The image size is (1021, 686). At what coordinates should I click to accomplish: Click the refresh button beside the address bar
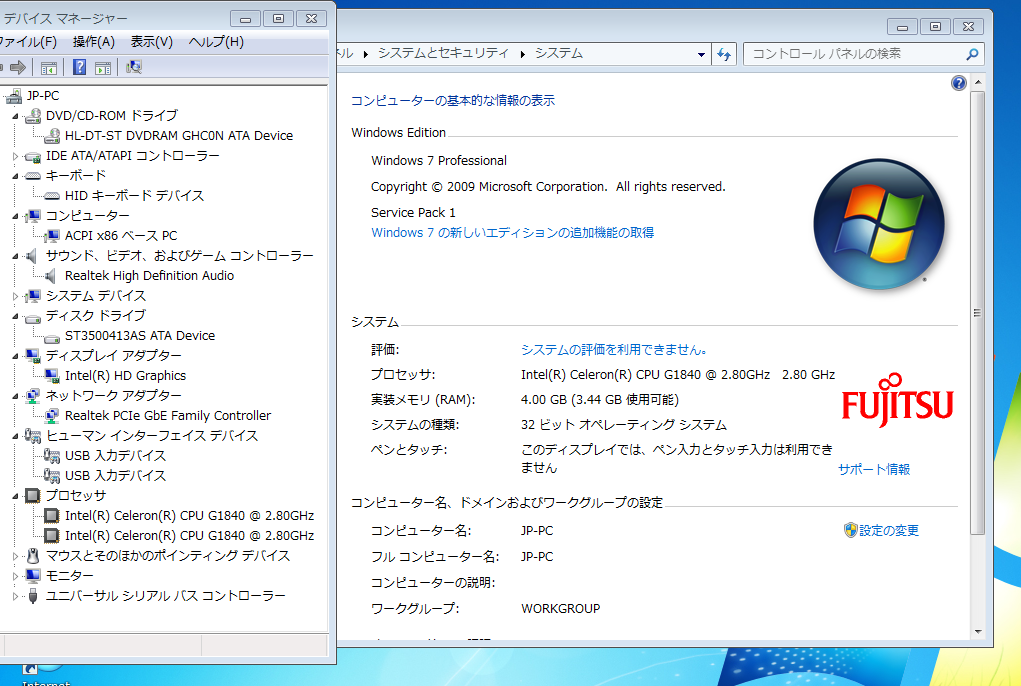pos(724,54)
